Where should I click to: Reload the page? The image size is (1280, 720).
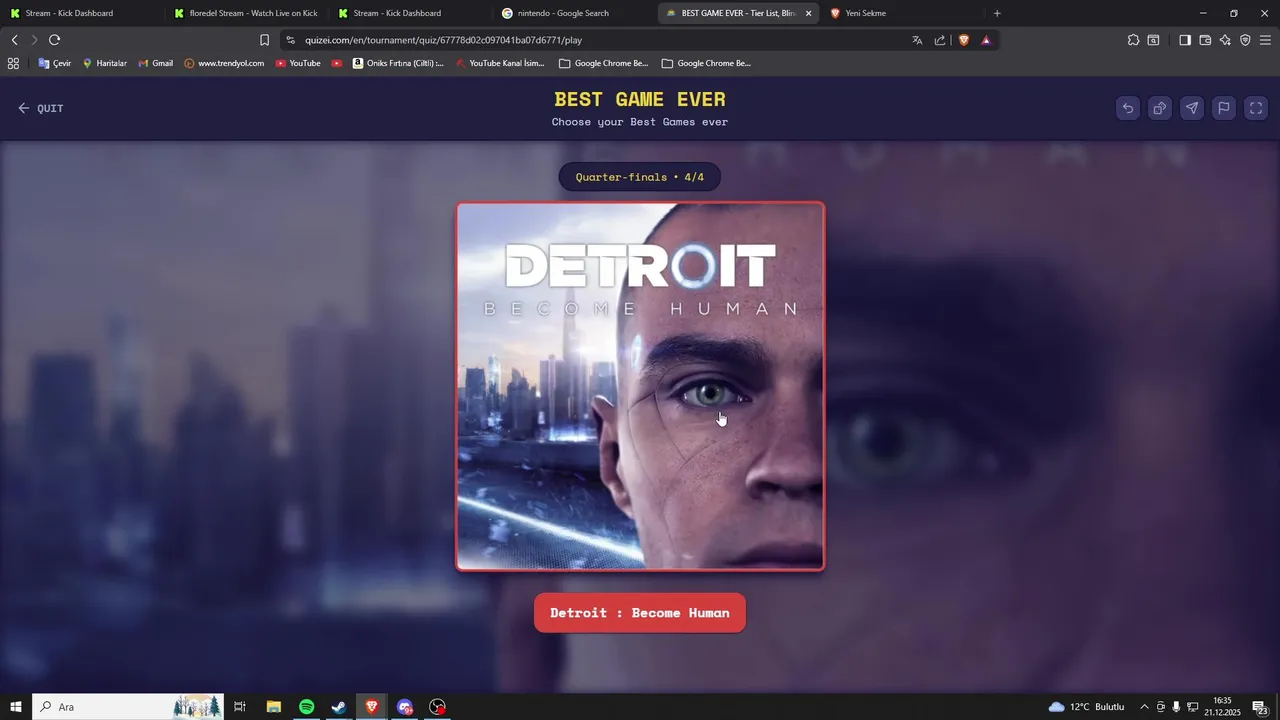coord(55,40)
